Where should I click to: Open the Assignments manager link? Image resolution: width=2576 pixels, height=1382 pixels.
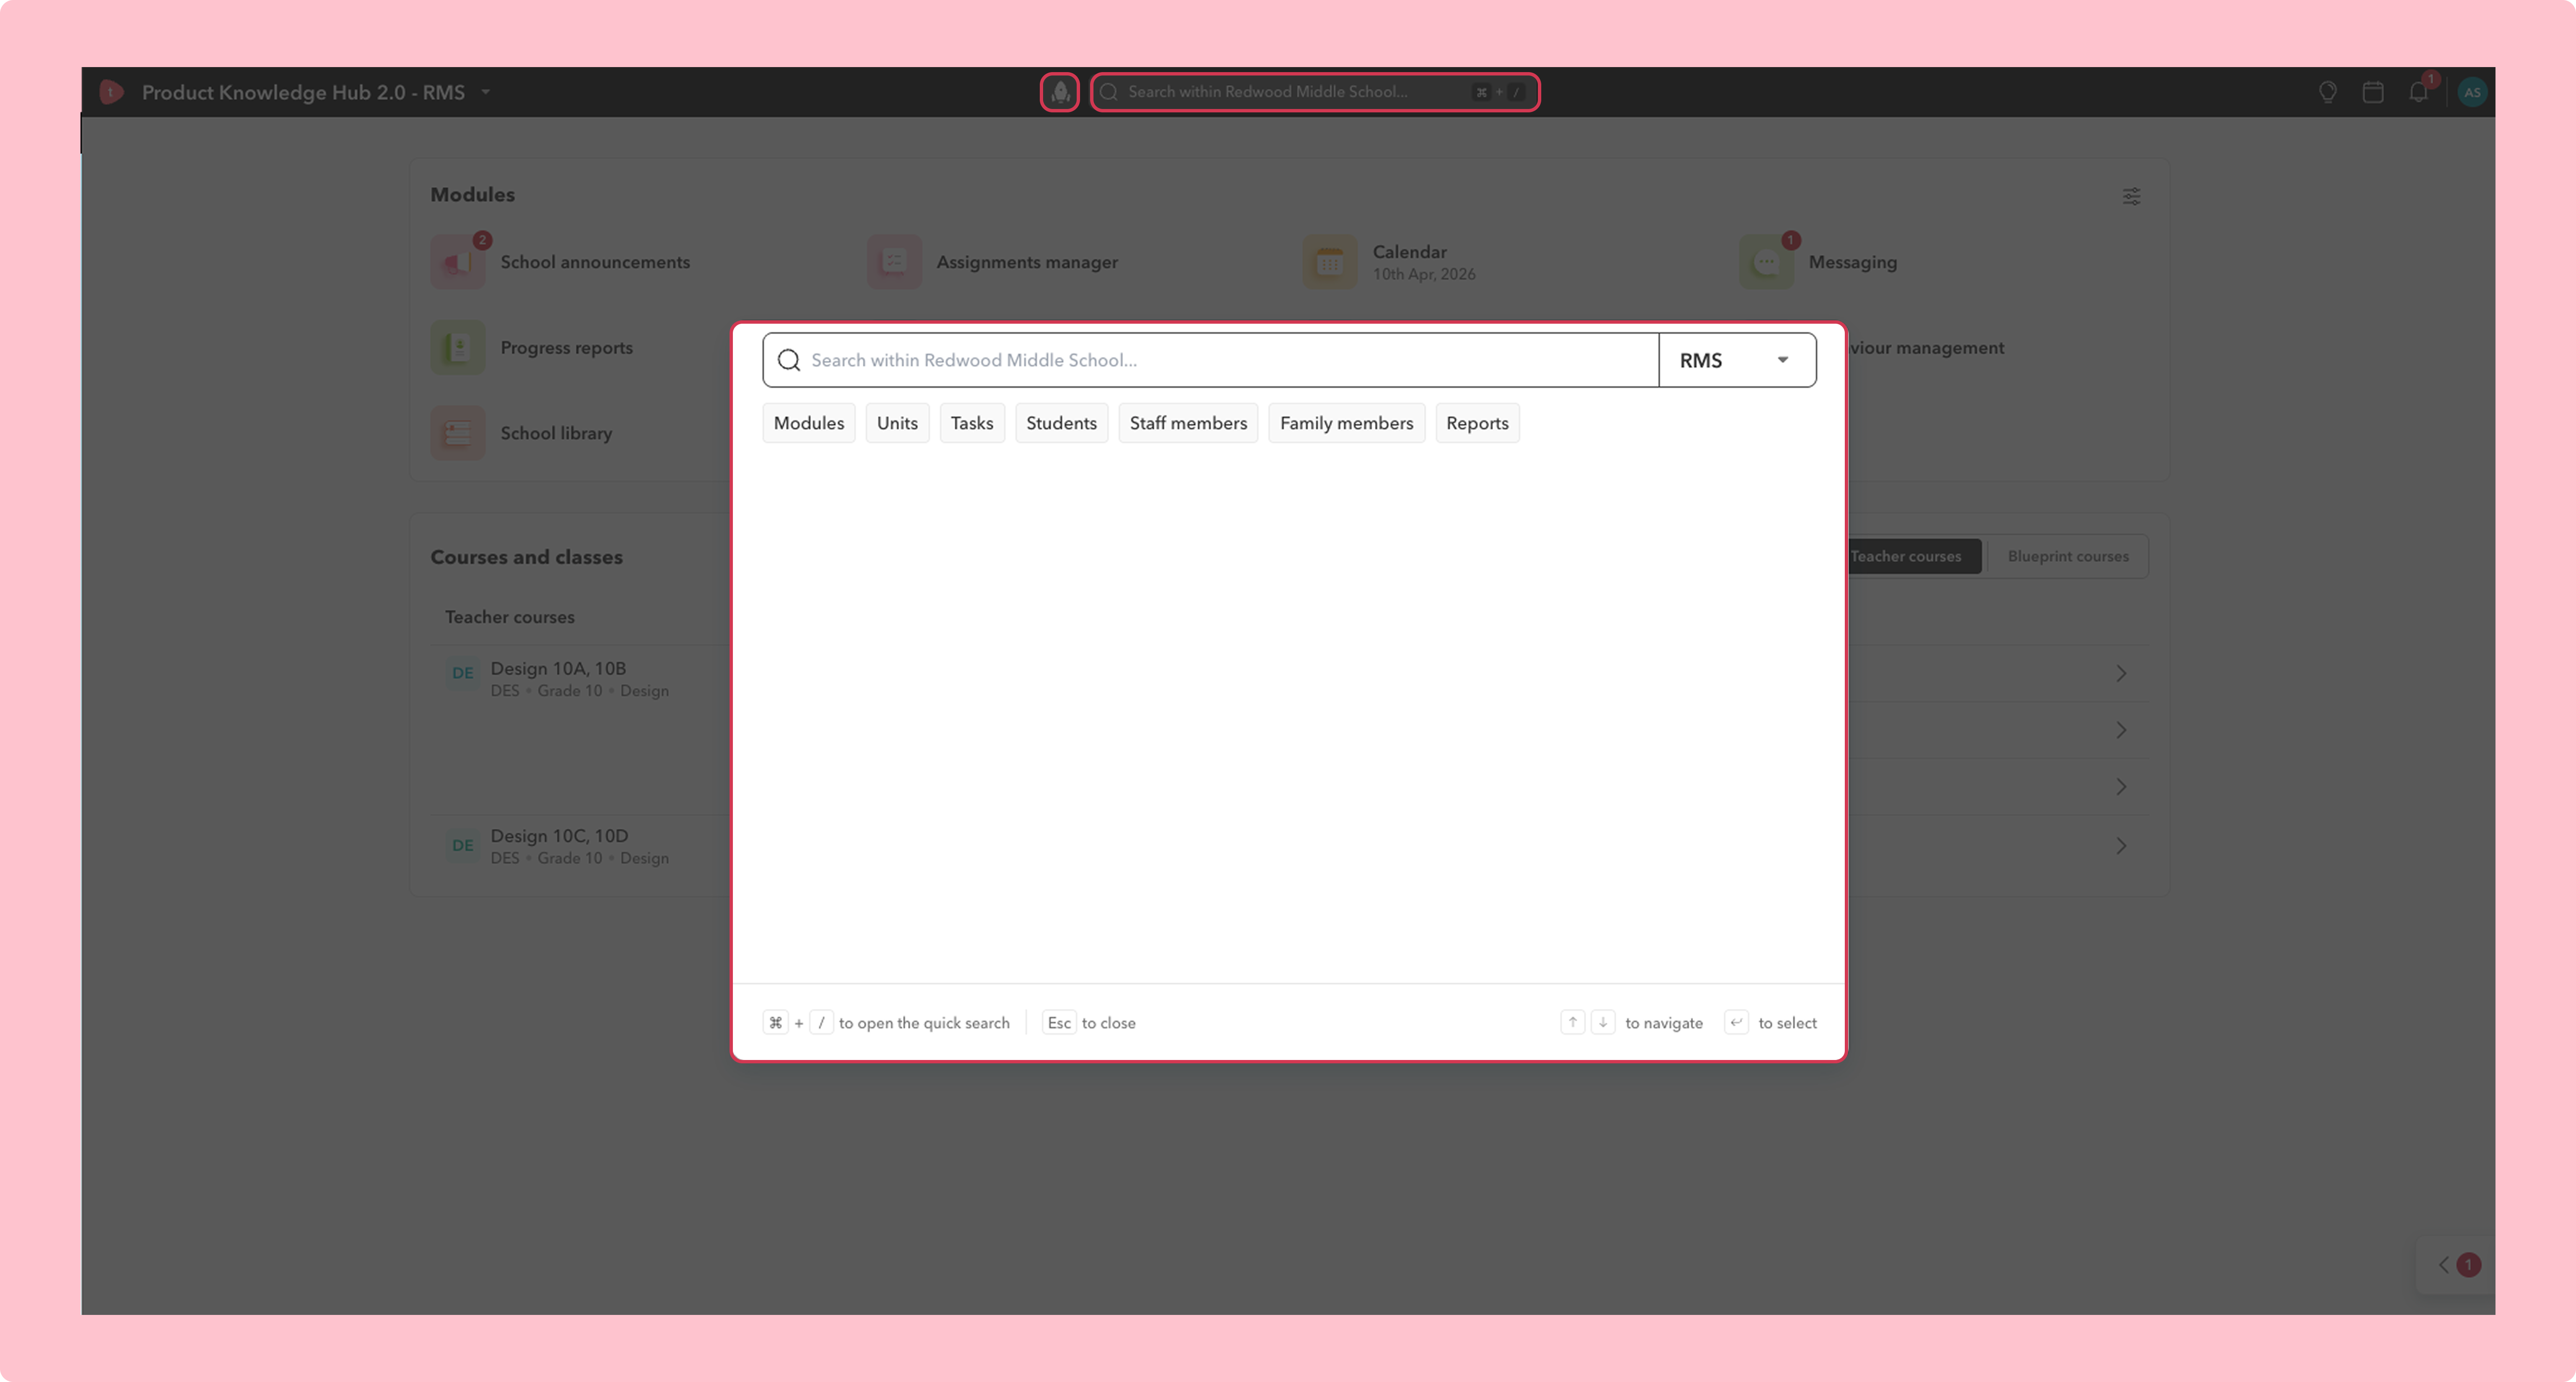point(1027,262)
